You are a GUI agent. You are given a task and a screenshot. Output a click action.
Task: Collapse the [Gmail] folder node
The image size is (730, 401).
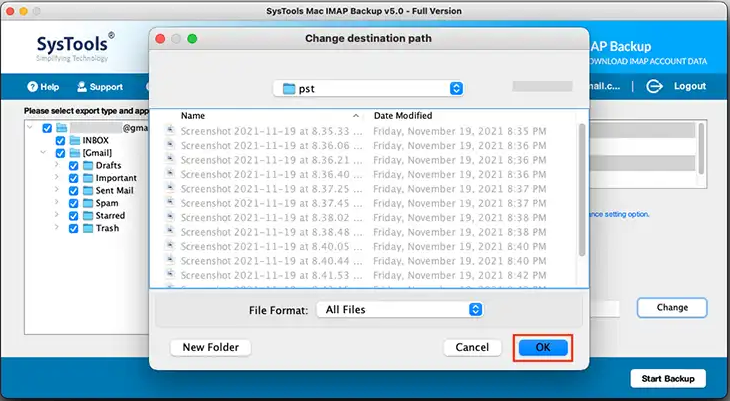click(x=43, y=152)
